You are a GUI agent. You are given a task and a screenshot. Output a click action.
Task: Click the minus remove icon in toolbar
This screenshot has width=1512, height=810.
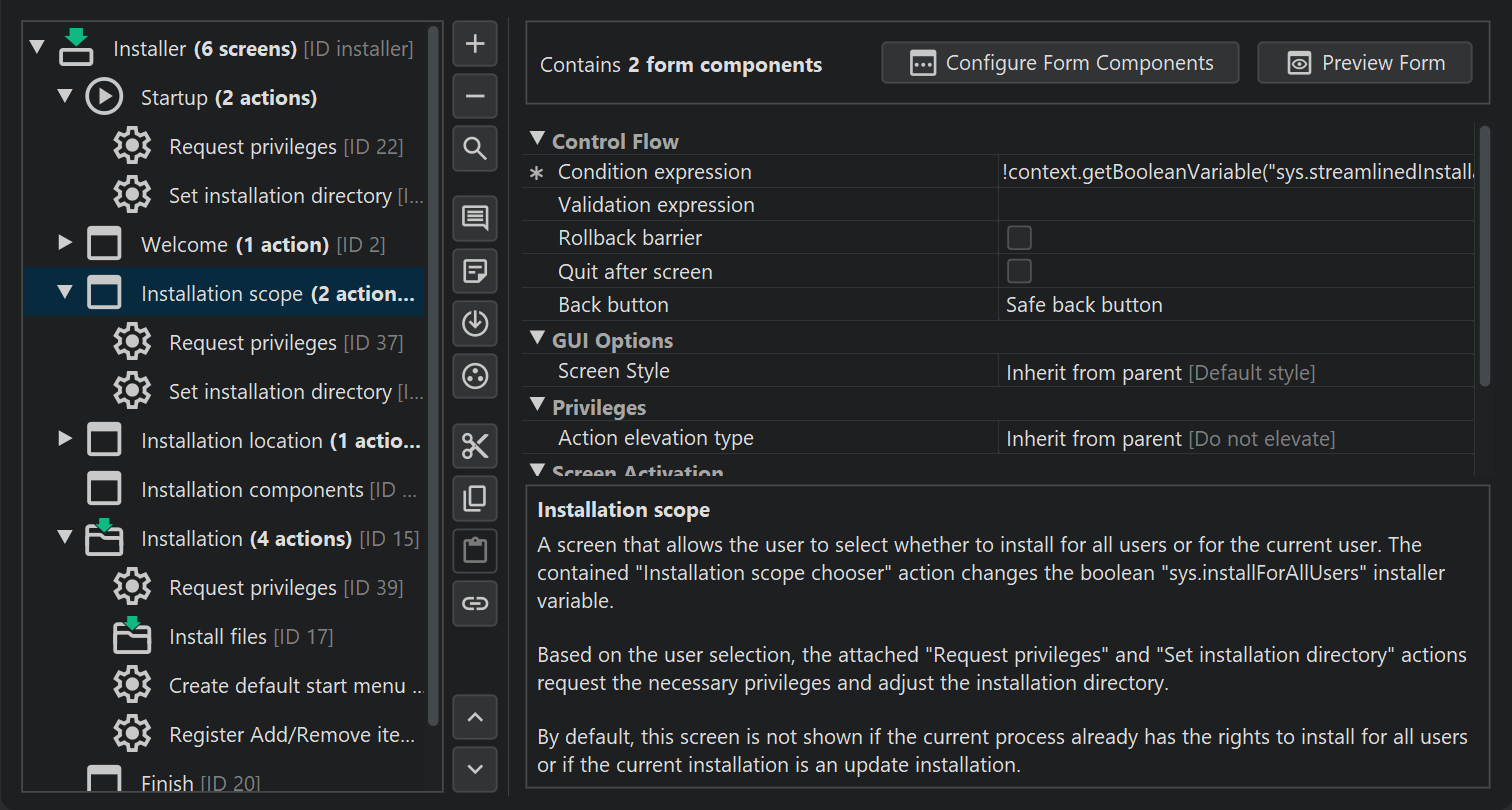point(475,97)
